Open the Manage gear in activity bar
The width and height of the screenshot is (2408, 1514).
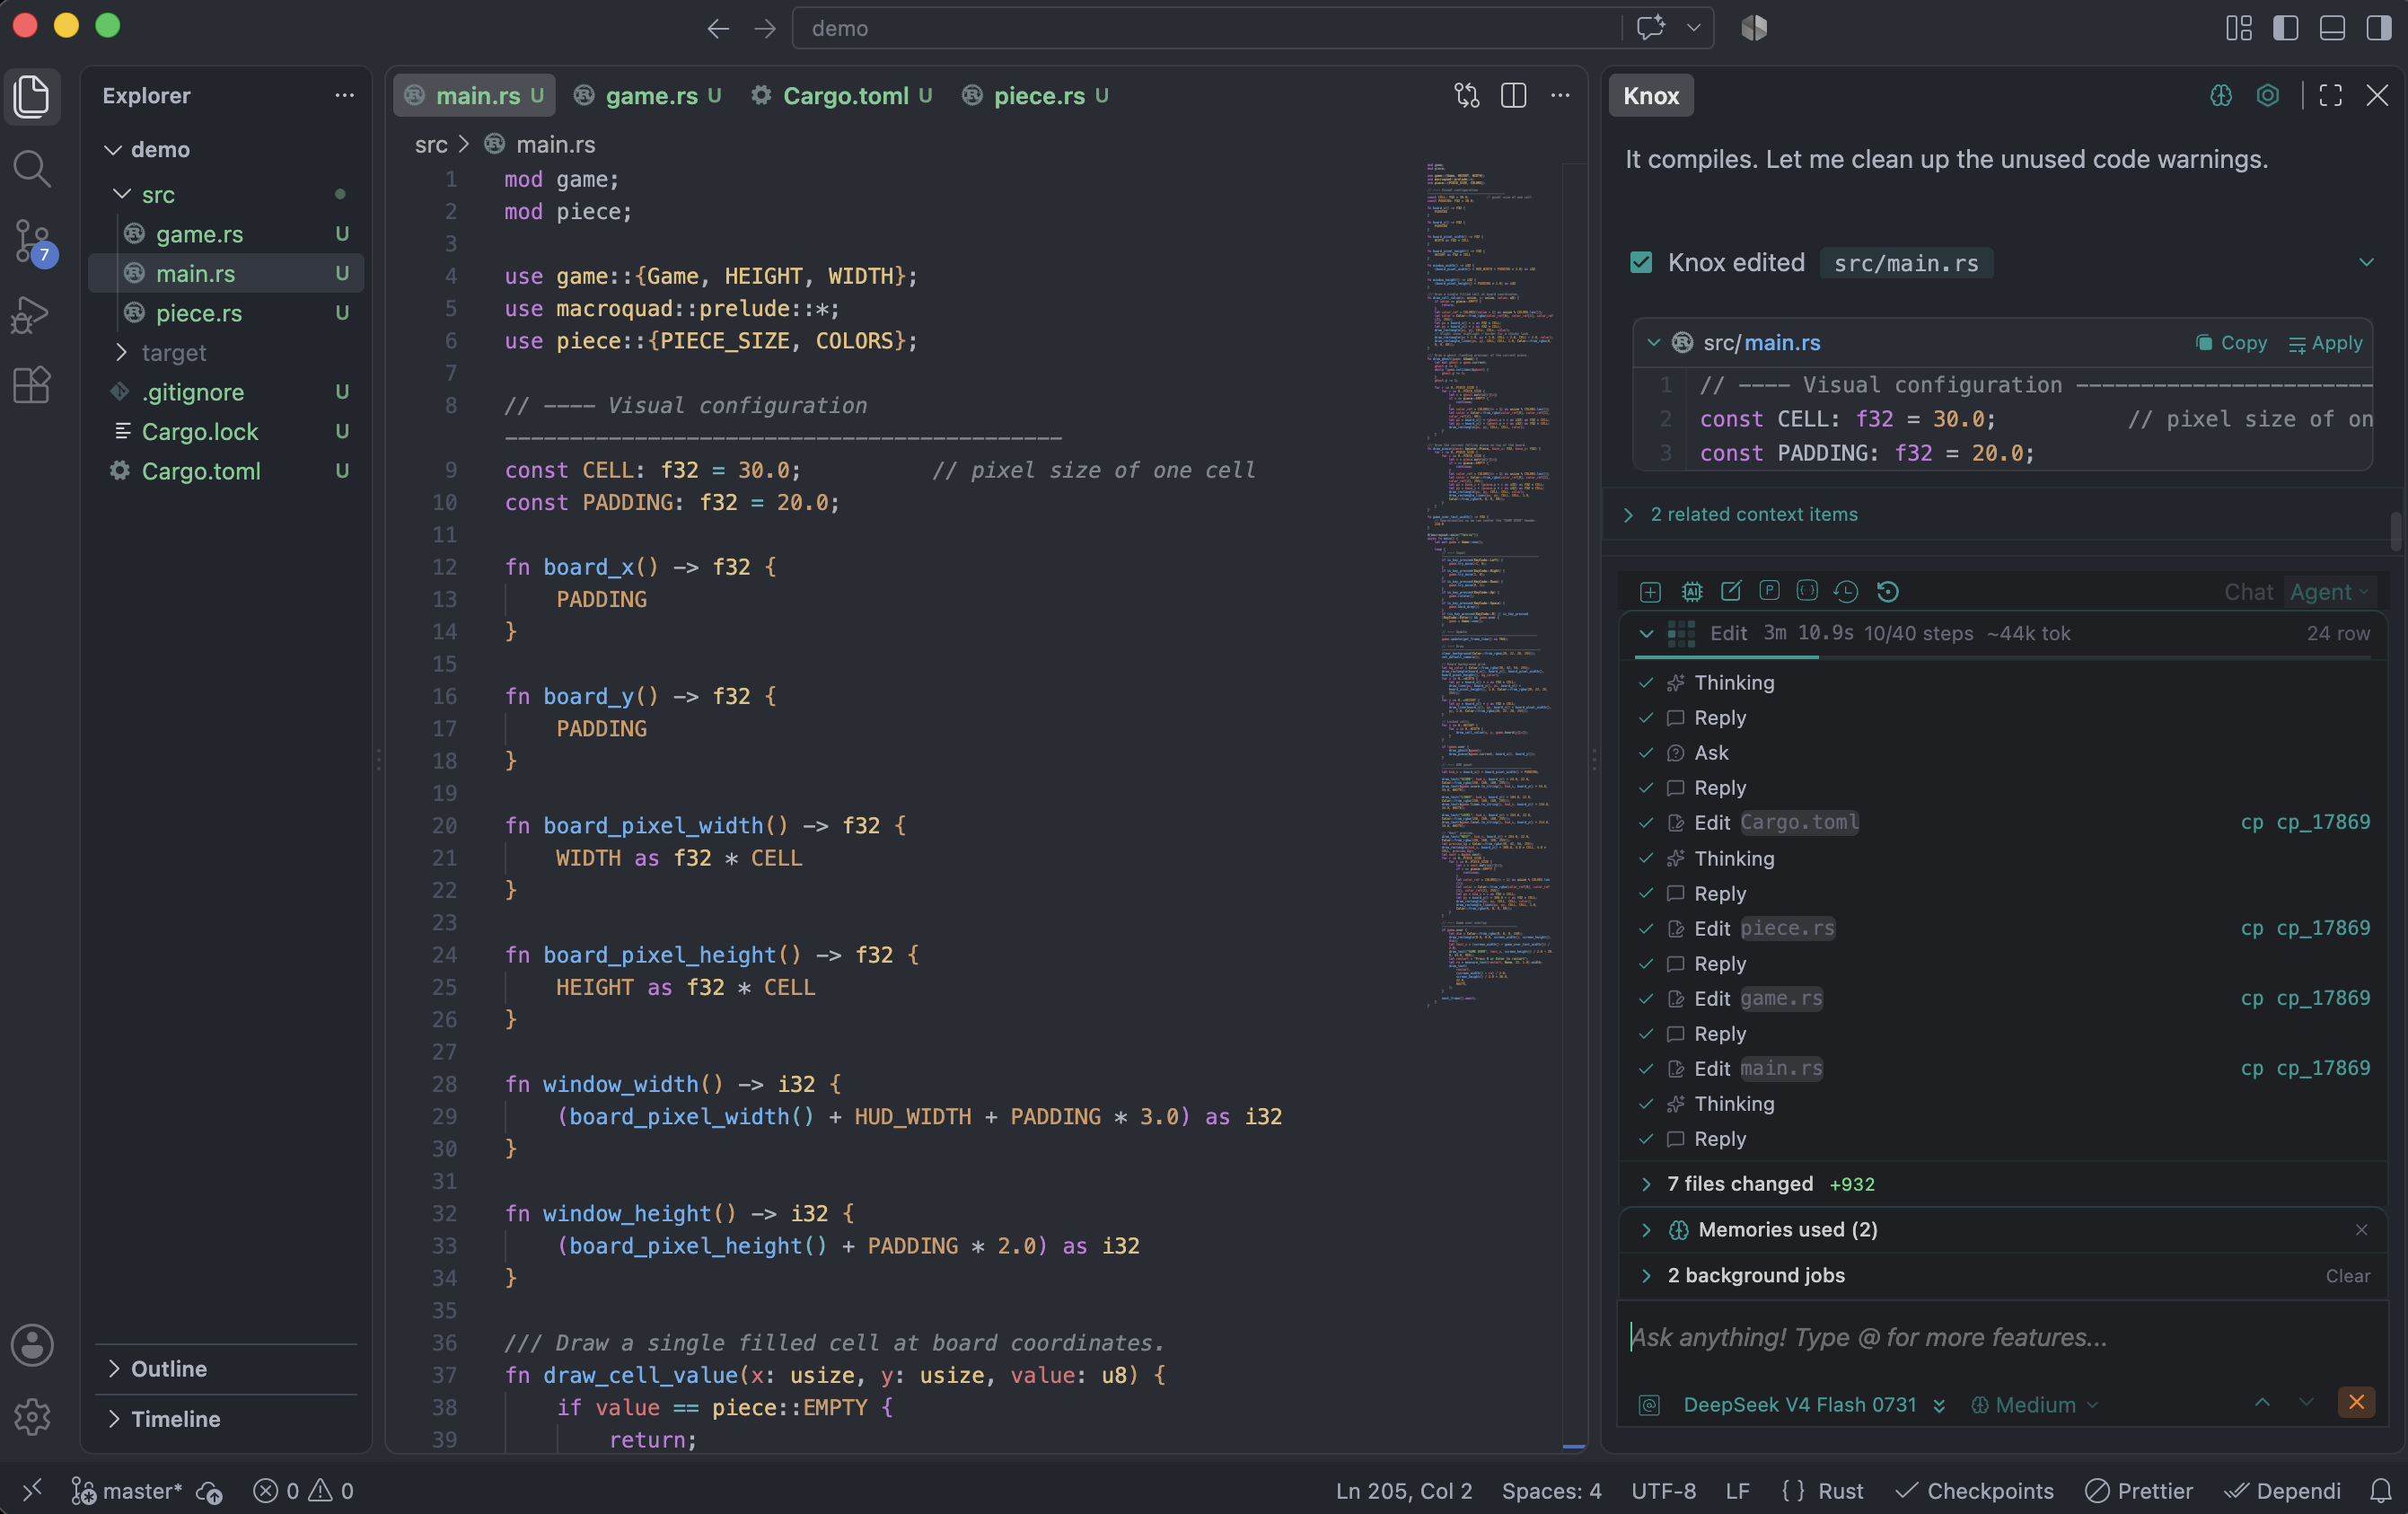click(x=32, y=1416)
